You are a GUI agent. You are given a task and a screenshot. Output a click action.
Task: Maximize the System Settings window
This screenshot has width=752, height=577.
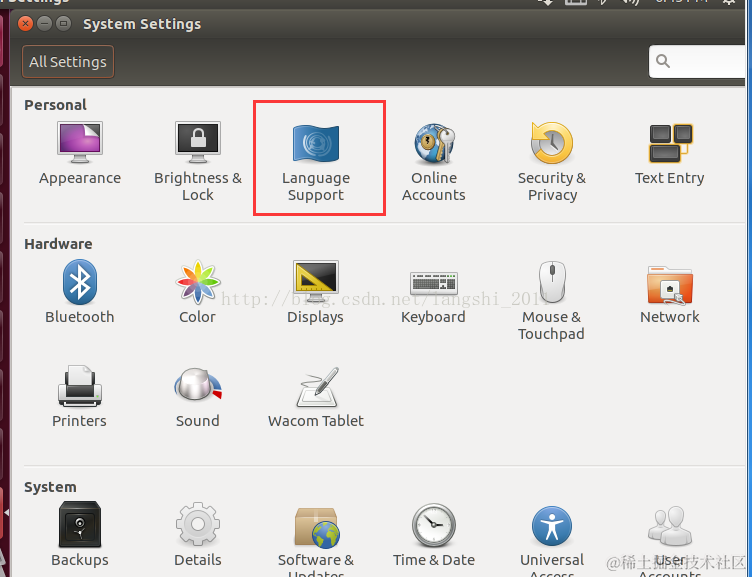[63, 24]
